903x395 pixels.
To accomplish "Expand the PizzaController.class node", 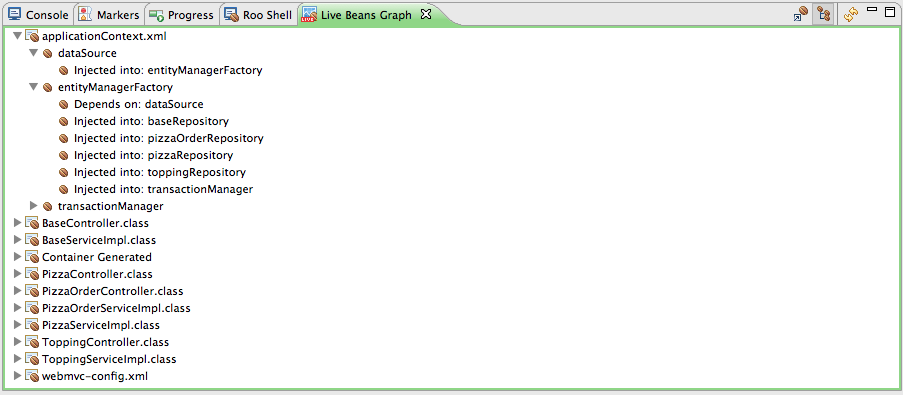I will click(17, 274).
